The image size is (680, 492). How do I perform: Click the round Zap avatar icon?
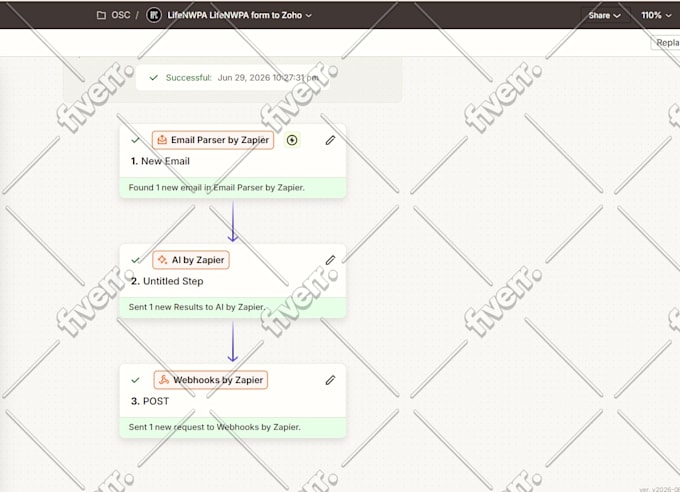(154, 15)
